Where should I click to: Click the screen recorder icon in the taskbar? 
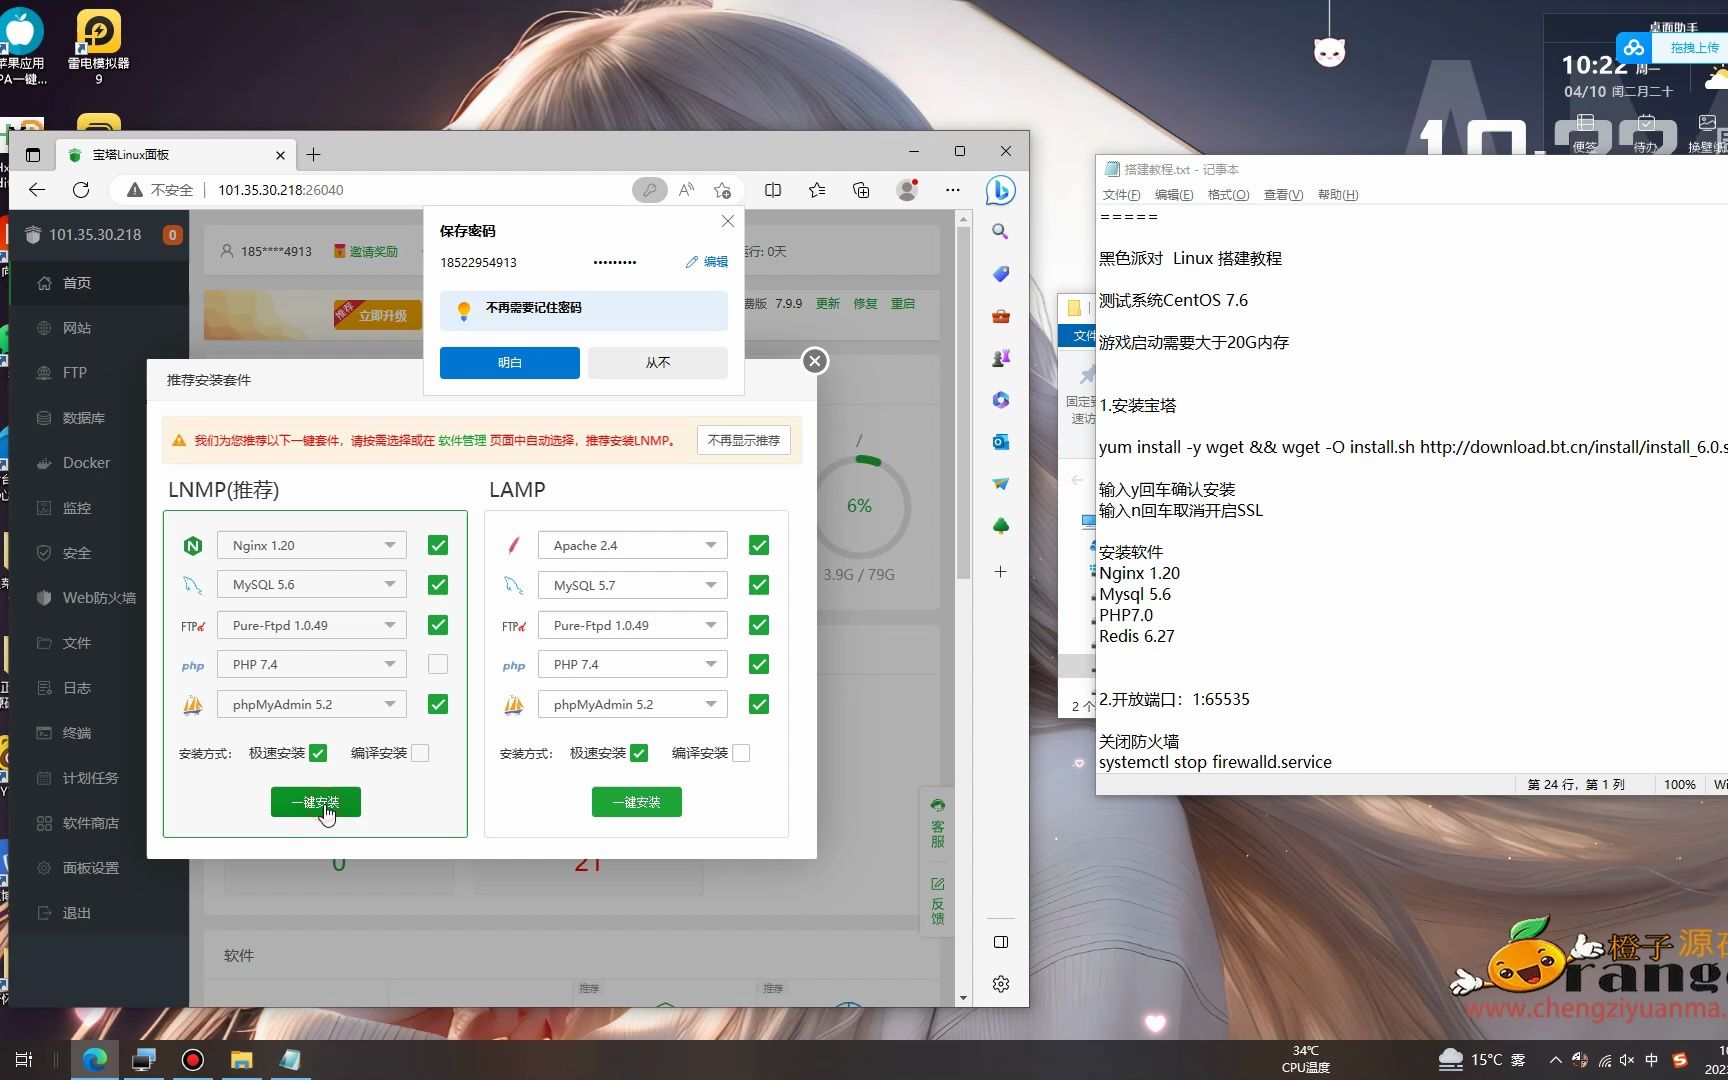coord(193,1060)
